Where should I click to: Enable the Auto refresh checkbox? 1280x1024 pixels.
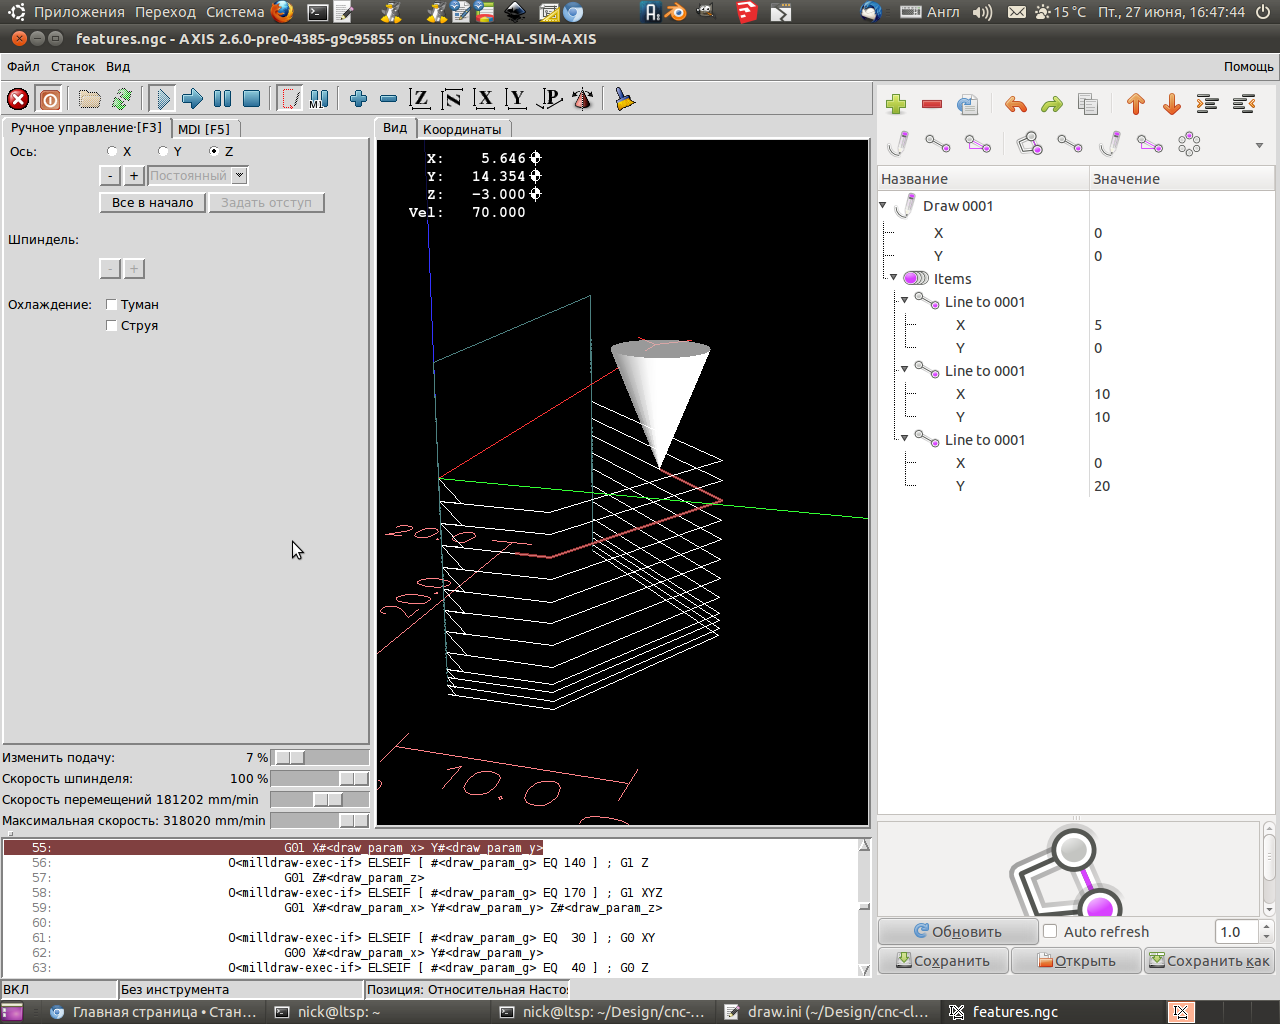coord(1050,932)
